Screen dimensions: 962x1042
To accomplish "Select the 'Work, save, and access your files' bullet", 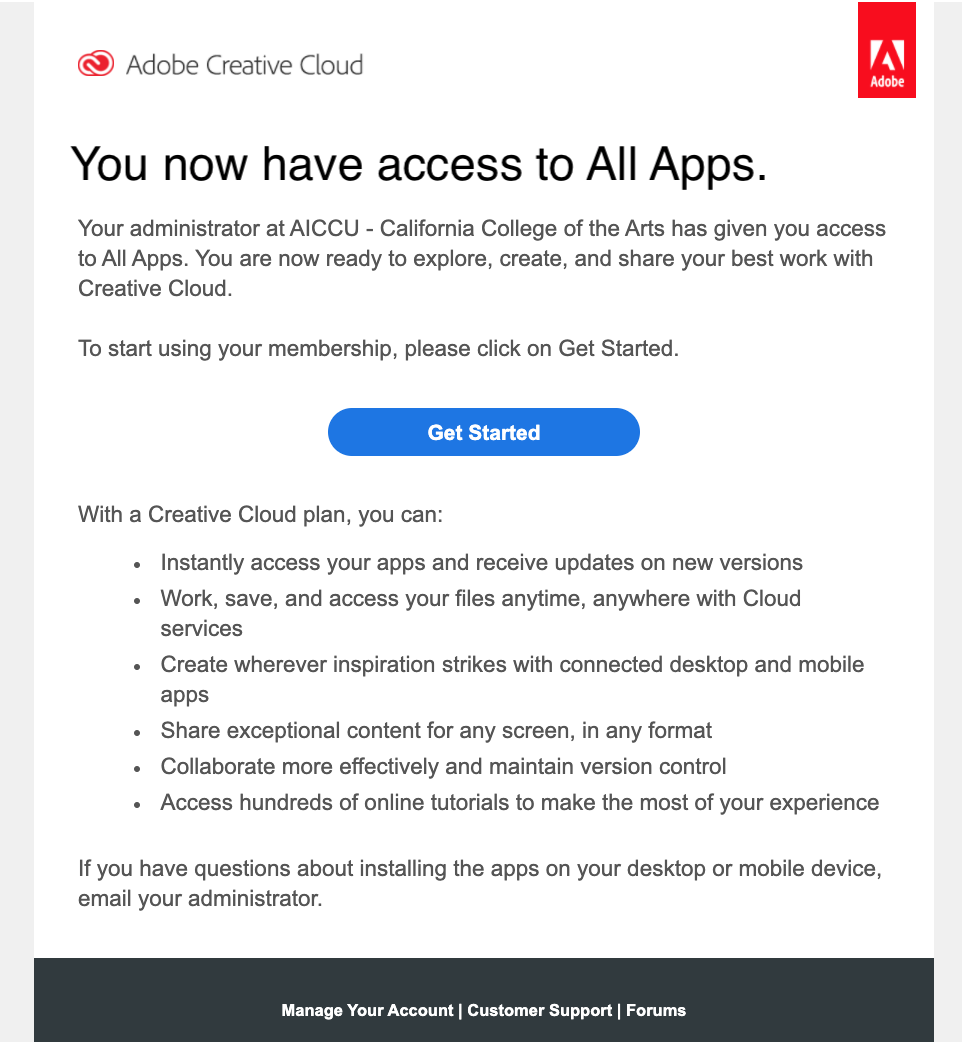I will point(481,613).
